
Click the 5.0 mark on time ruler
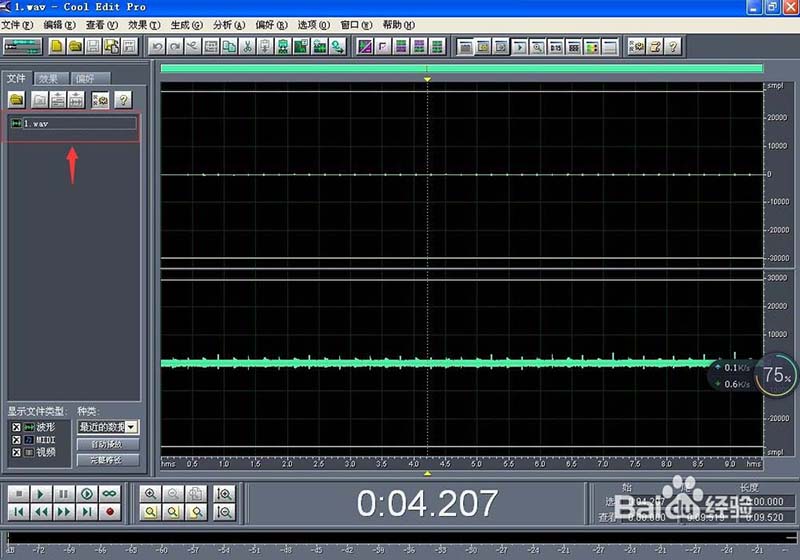point(476,464)
